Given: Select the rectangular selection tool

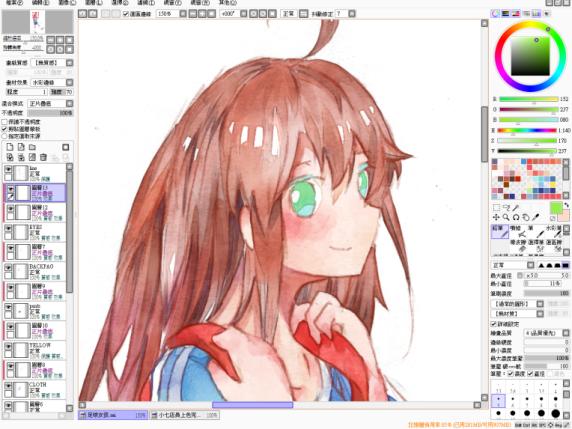Looking at the screenshot, I should (x=496, y=208).
